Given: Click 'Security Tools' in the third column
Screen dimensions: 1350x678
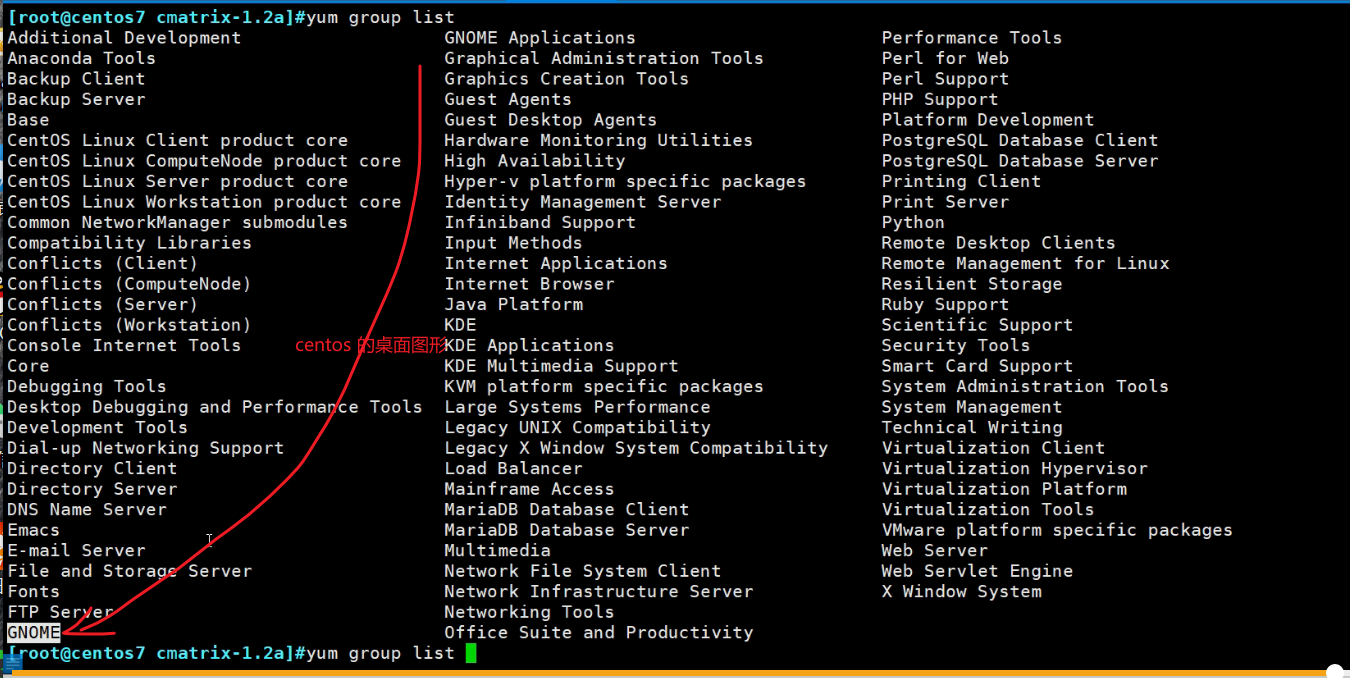Looking at the screenshot, I should (955, 345).
